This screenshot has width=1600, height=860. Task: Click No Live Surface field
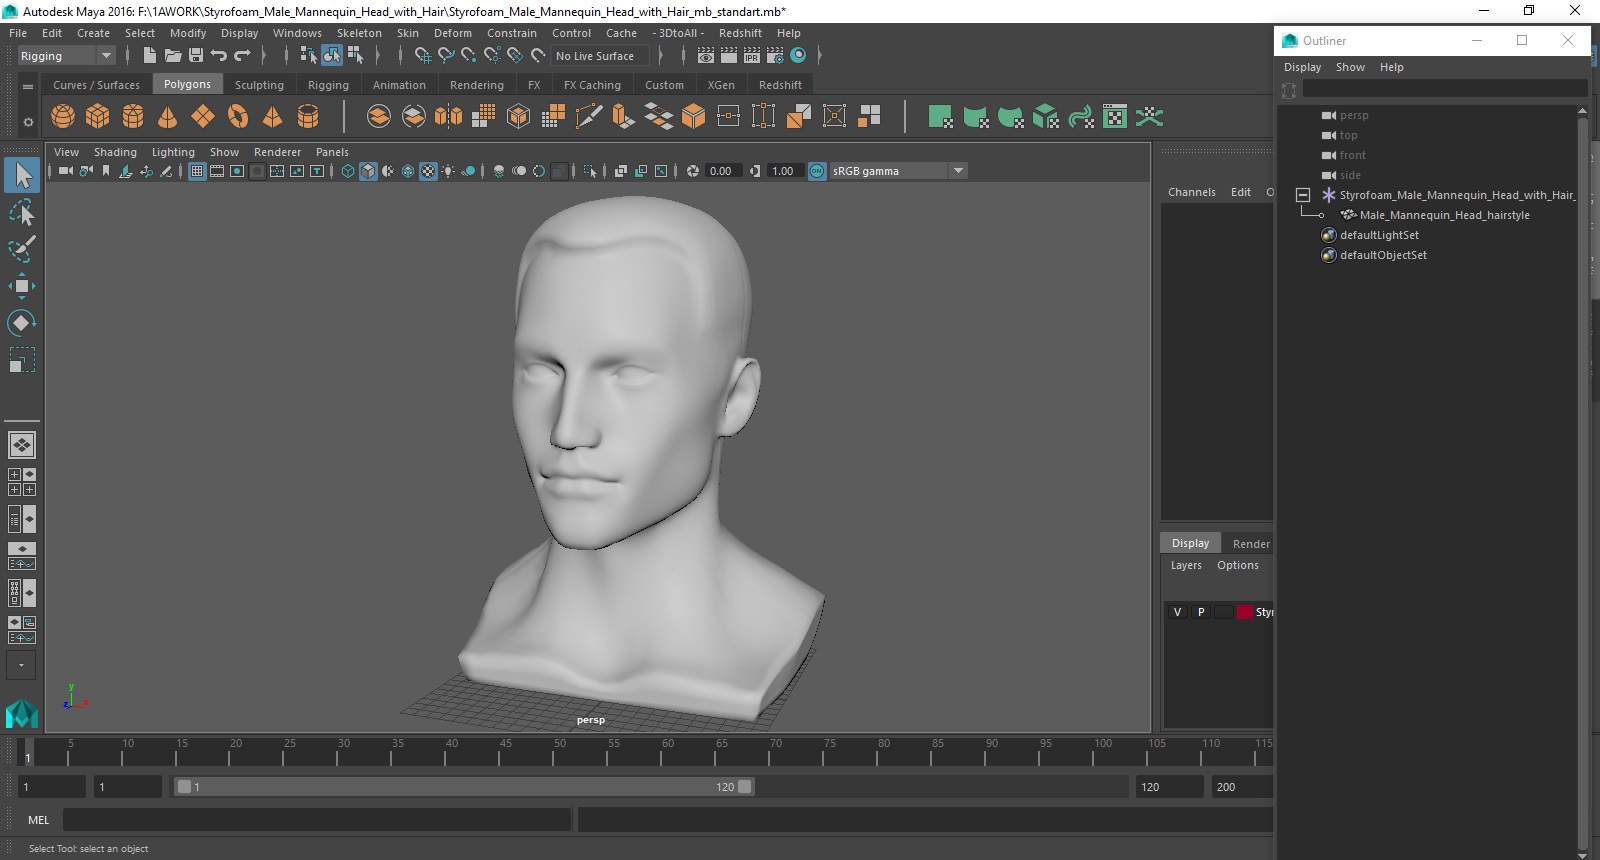pos(600,56)
